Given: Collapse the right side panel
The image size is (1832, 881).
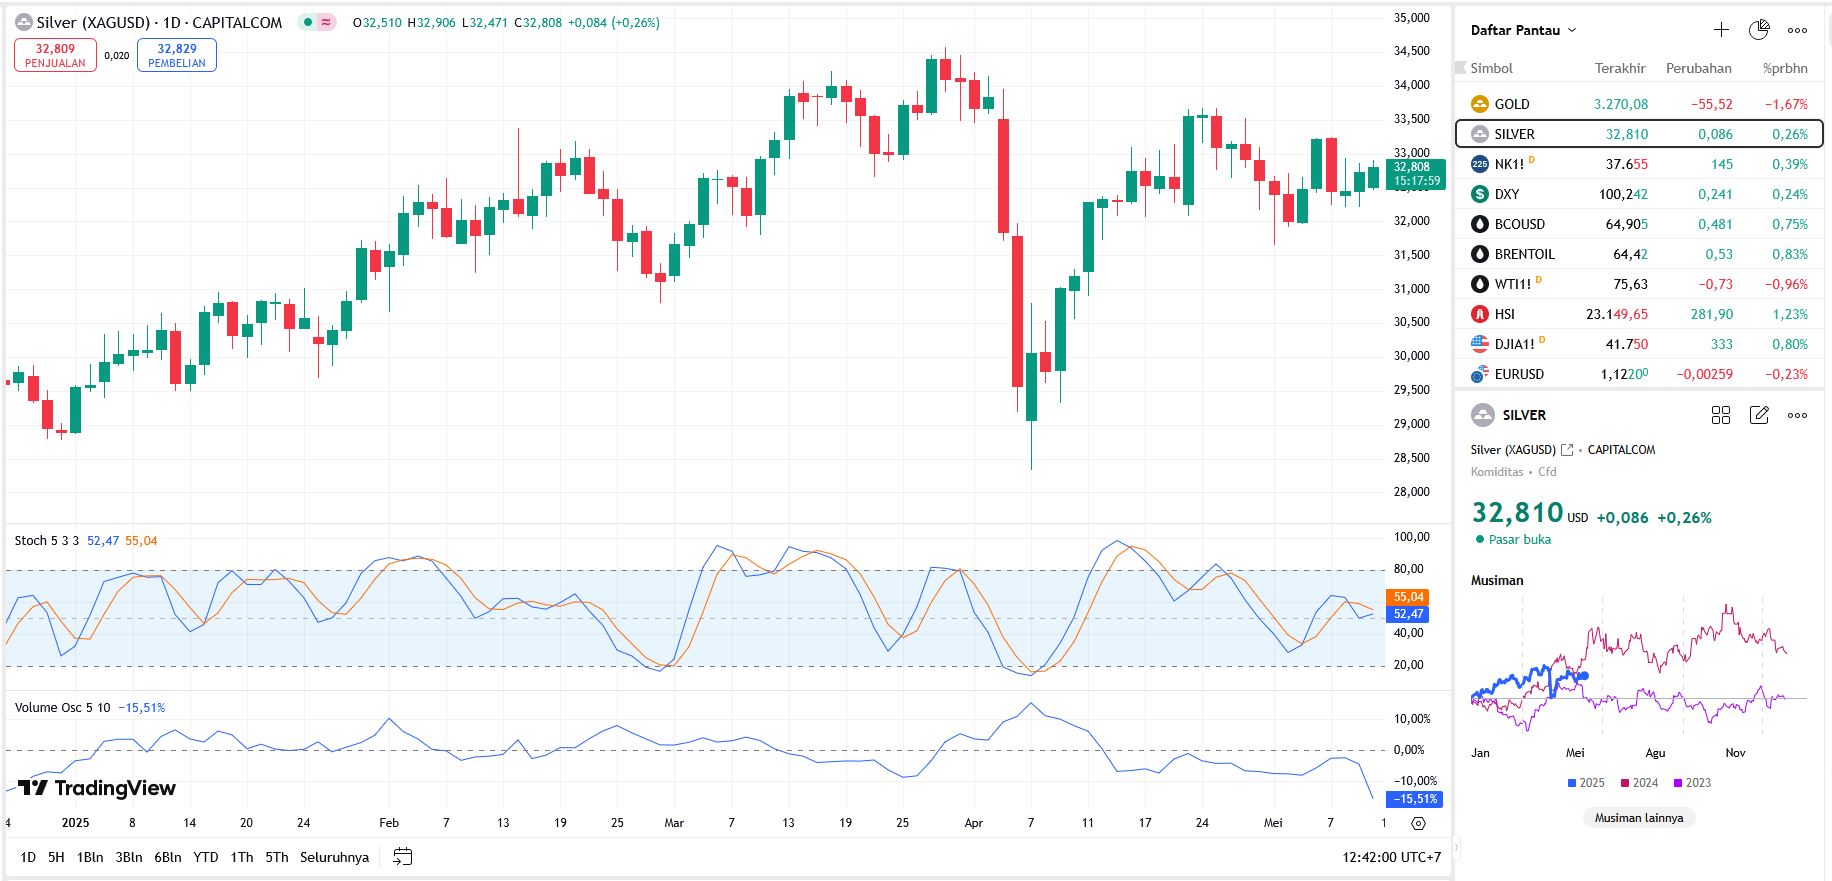Looking at the screenshot, I should (1456, 847).
